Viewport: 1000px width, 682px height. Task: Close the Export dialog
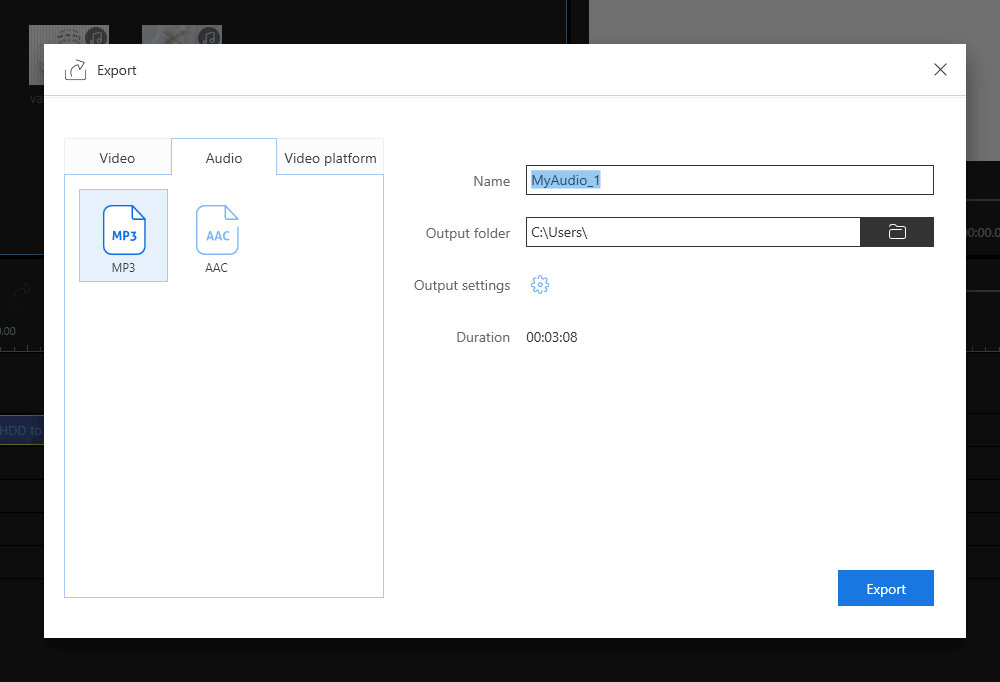(940, 69)
